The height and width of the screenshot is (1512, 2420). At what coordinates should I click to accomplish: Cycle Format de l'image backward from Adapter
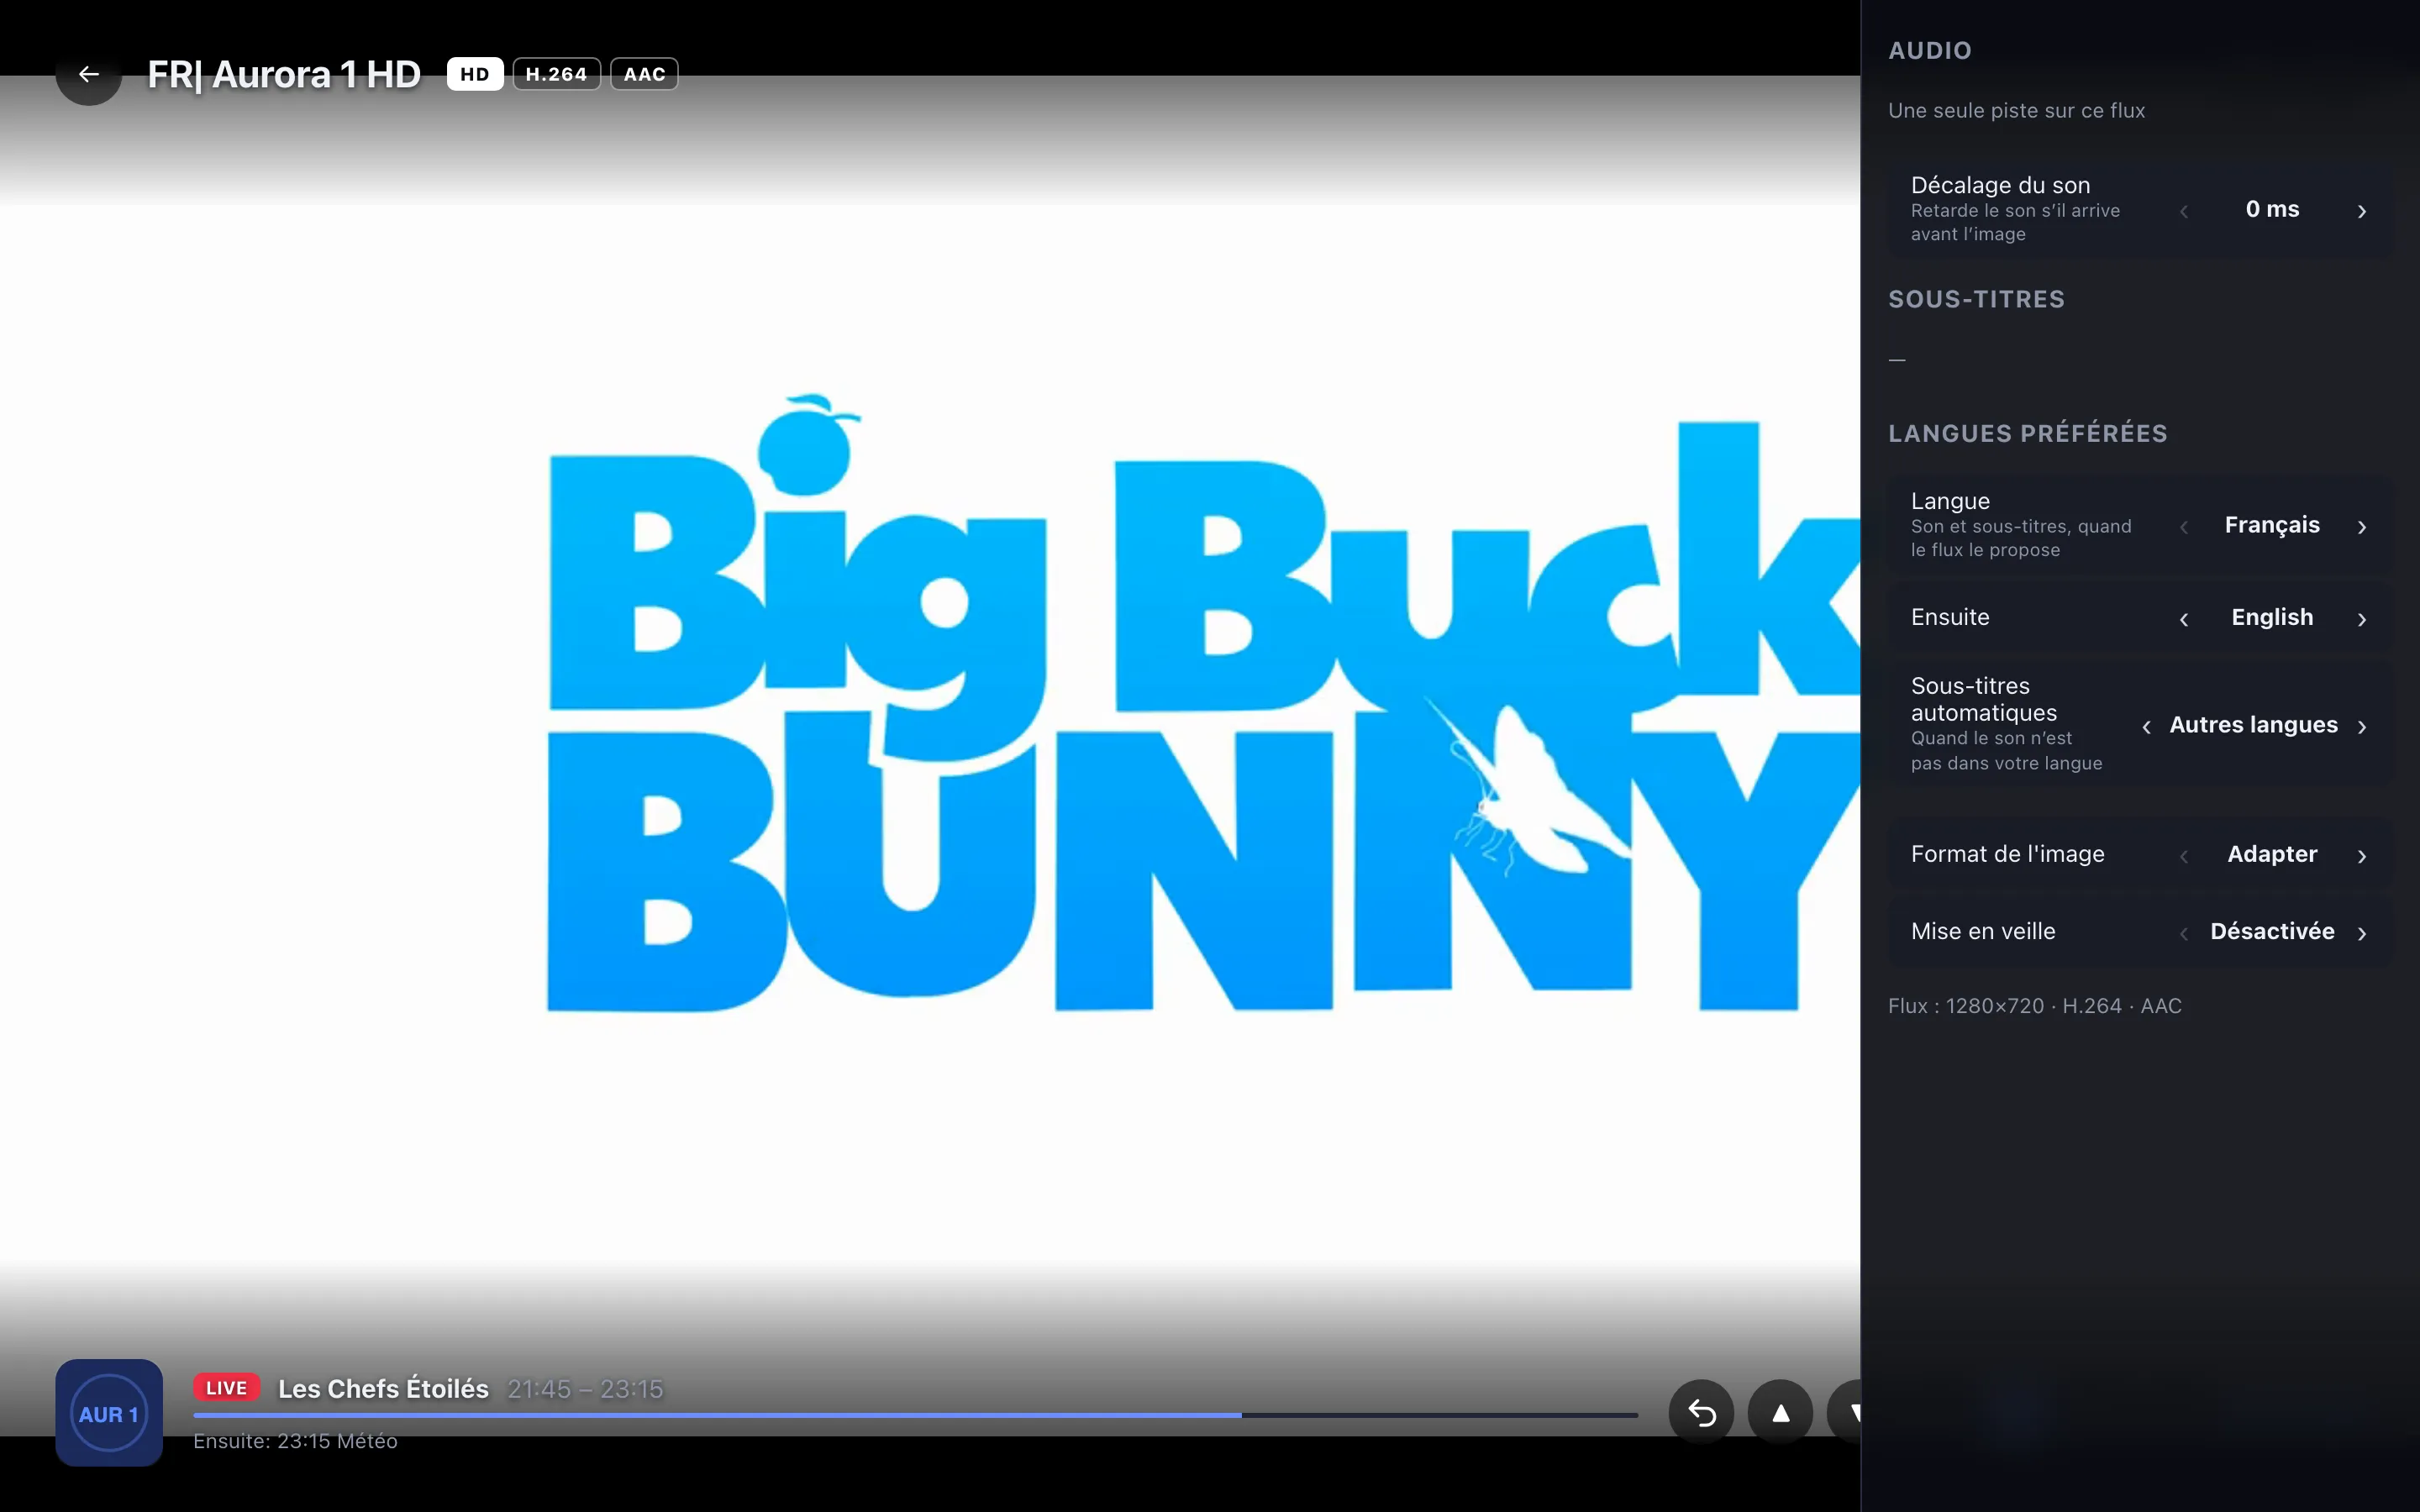tap(2184, 855)
